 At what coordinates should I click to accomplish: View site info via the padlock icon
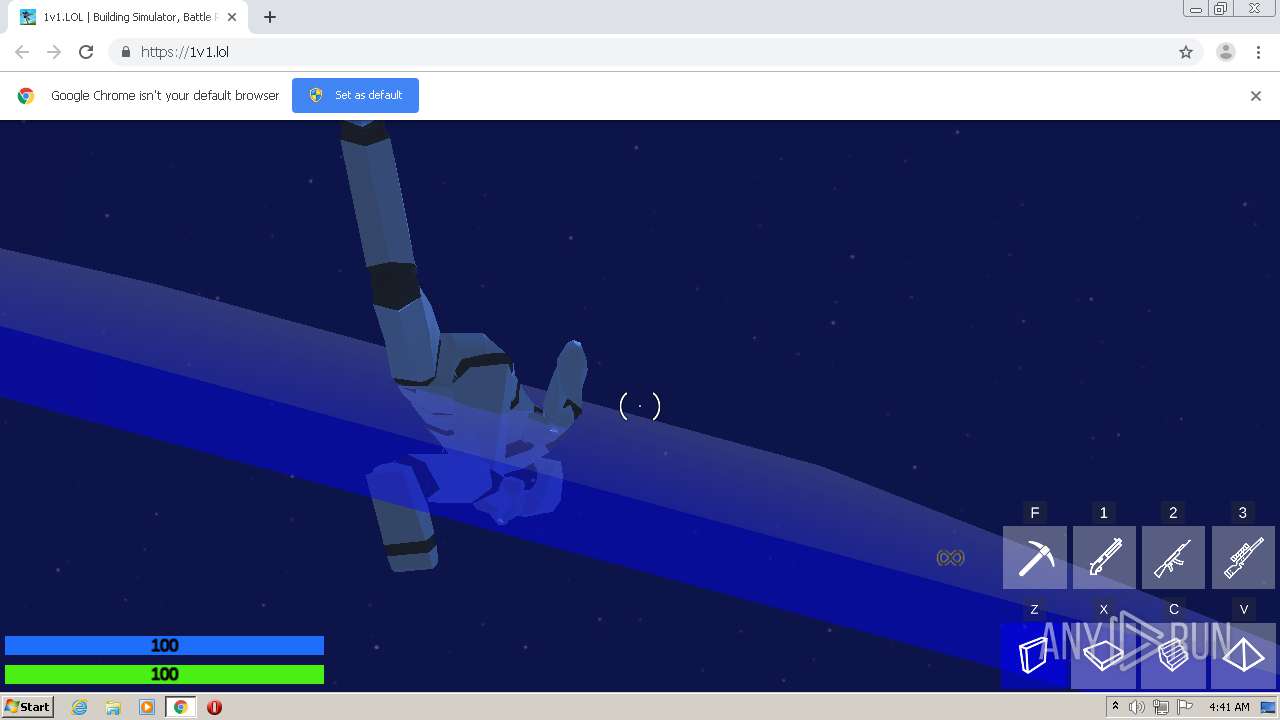tap(125, 52)
